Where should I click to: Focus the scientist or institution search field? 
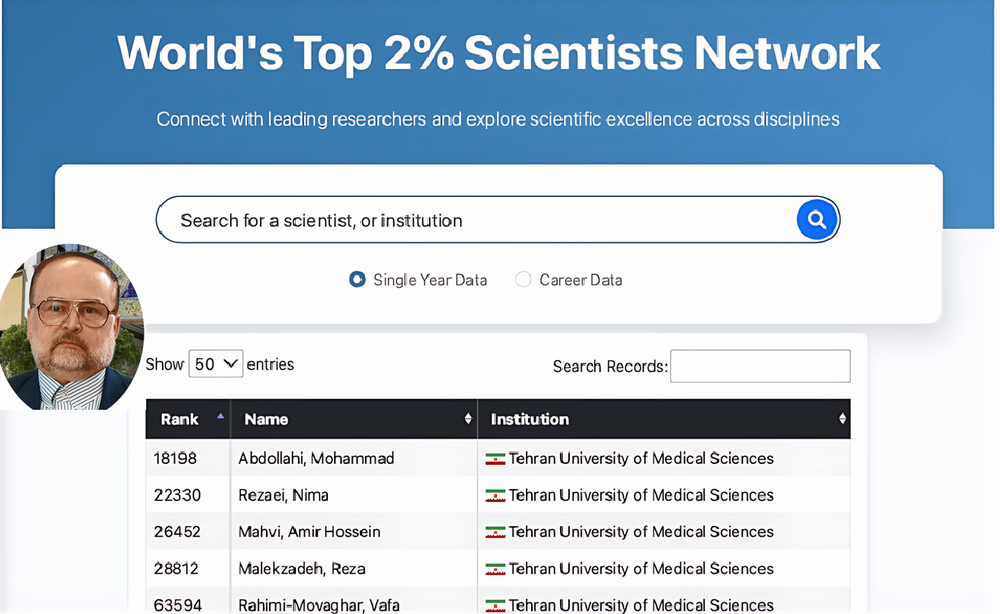coord(497,220)
